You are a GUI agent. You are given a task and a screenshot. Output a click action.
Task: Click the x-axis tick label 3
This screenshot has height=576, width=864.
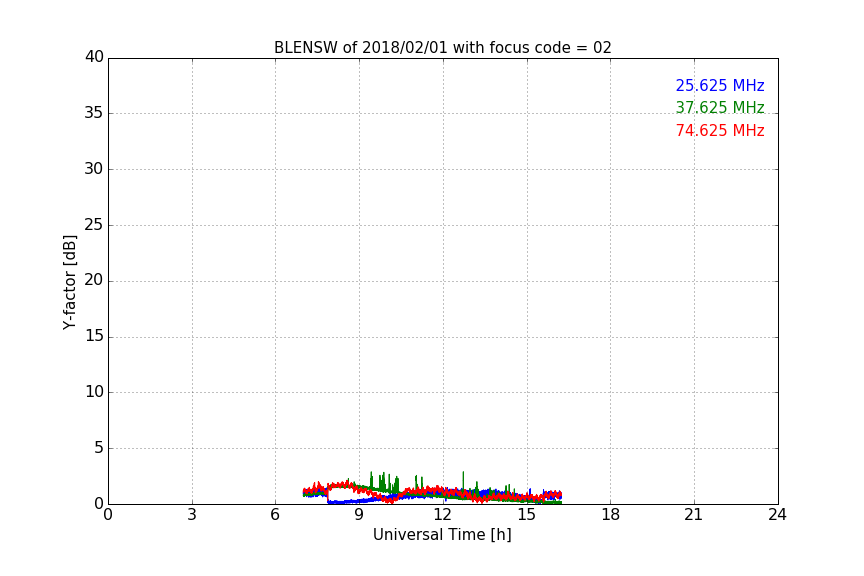(192, 515)
